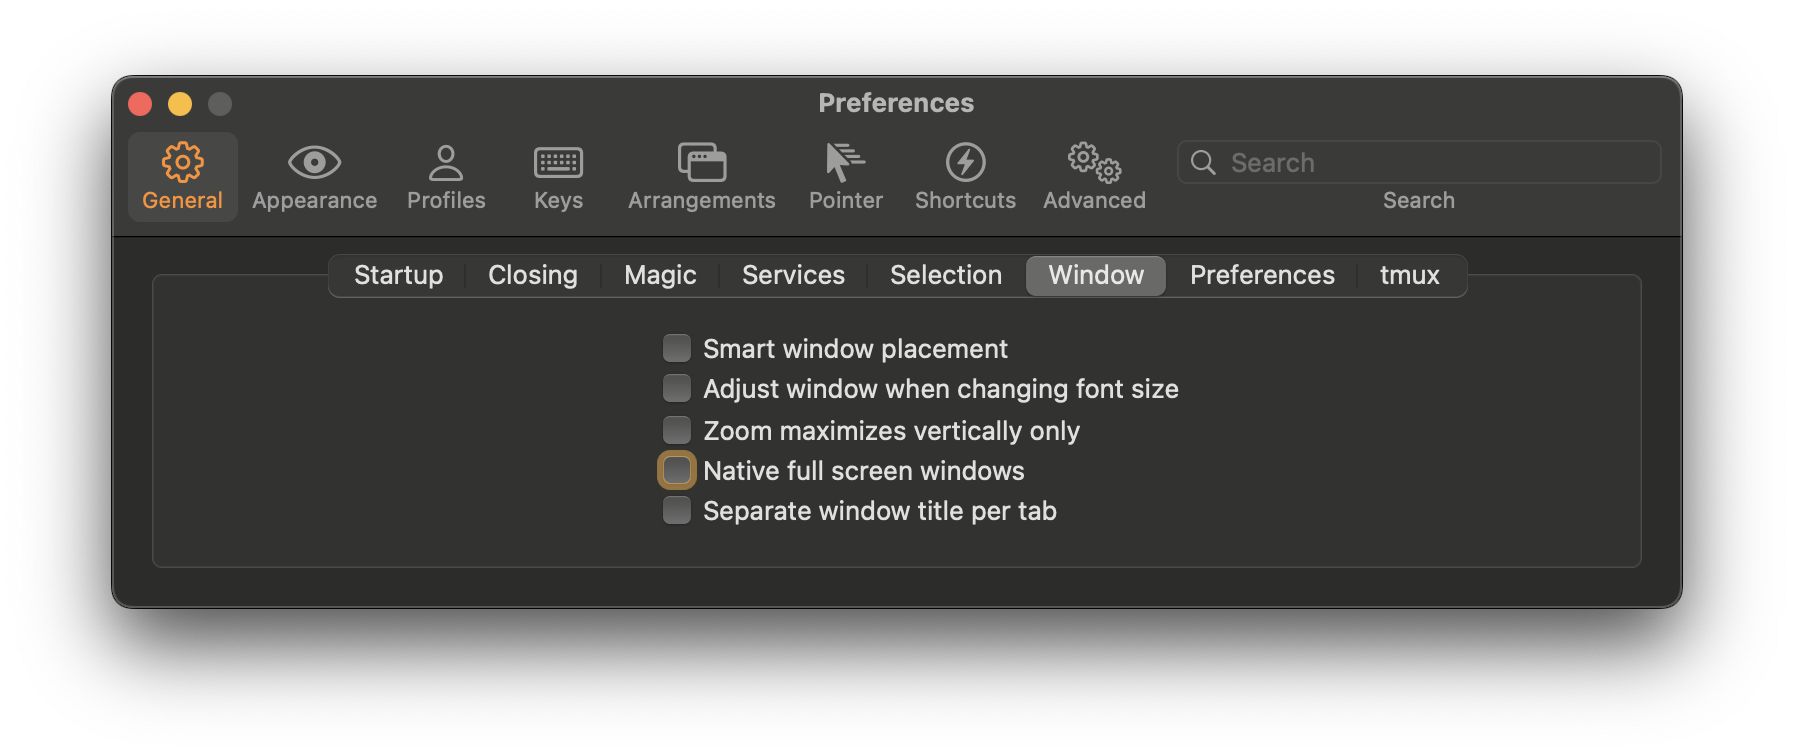Open the Keys settings pane

pos(557,175)
